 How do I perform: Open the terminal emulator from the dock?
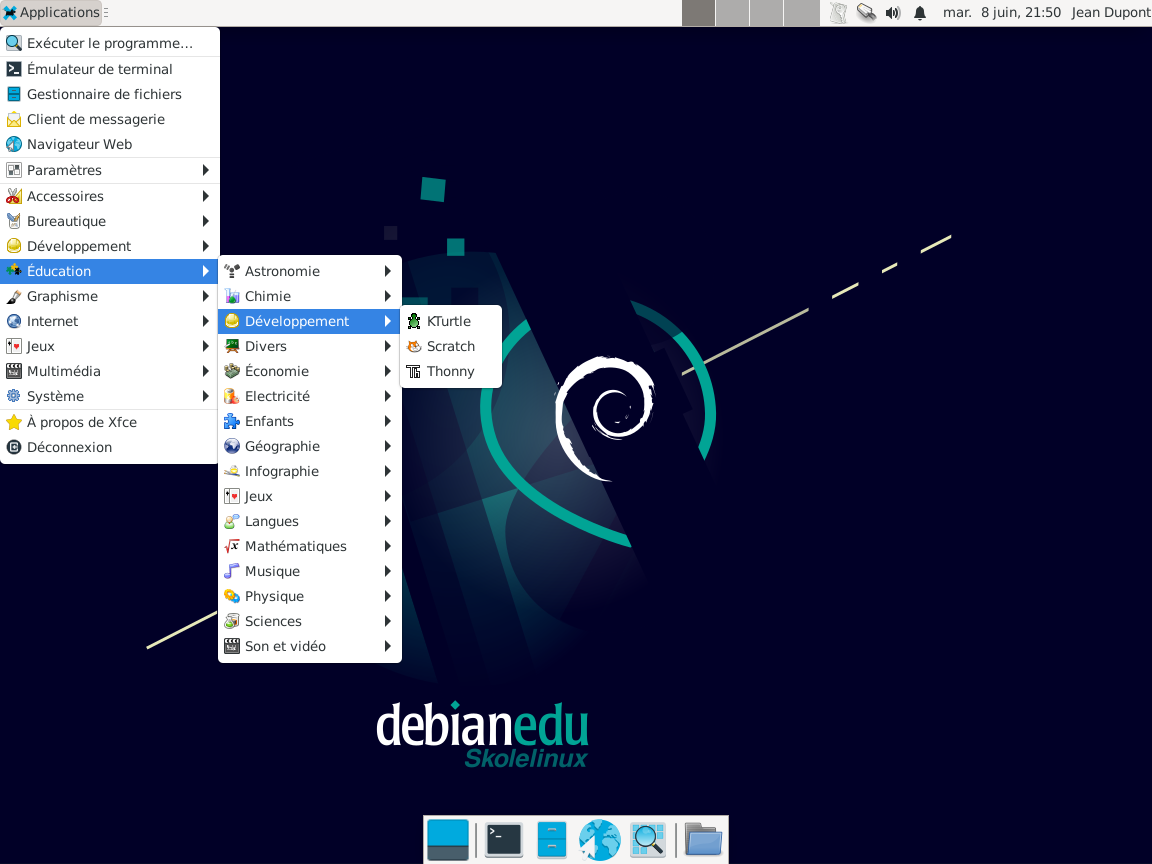coord(503,840)
